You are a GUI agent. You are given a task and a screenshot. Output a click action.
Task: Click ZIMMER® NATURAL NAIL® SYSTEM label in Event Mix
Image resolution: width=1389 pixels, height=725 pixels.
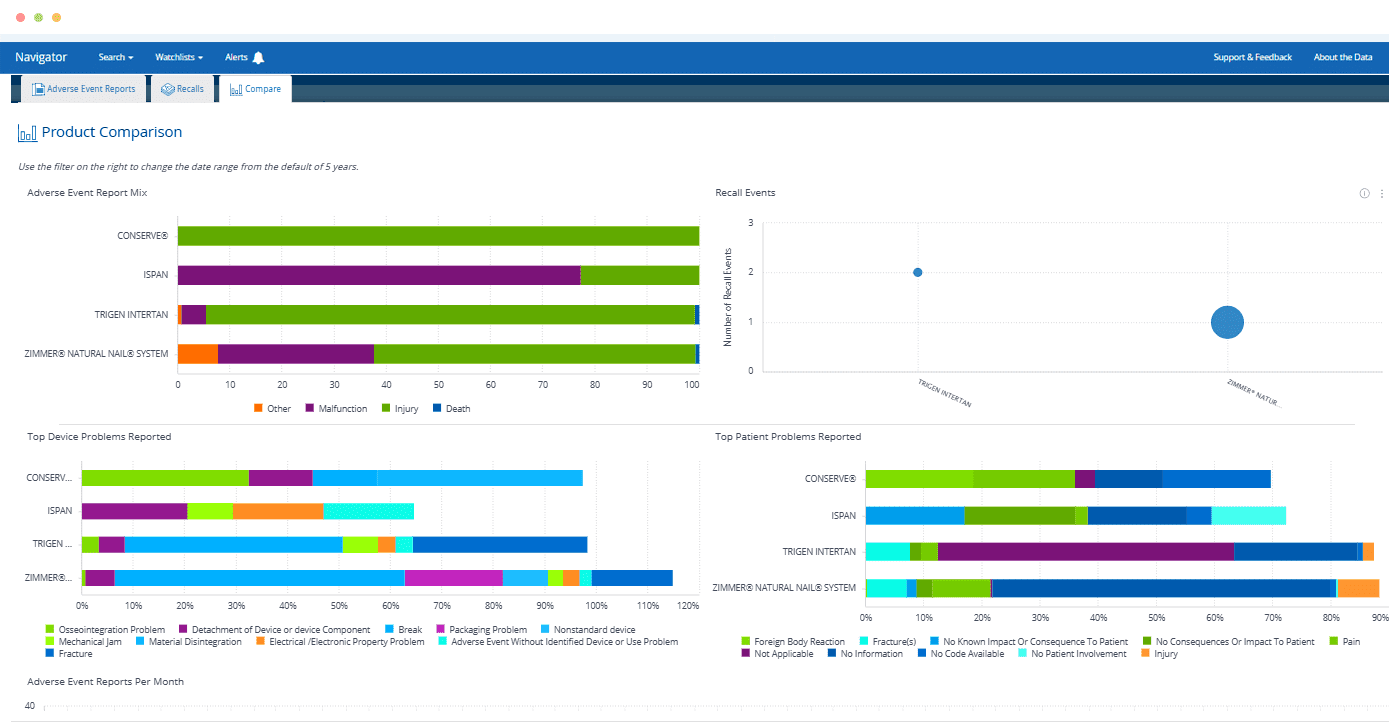(x=97, y=354)
